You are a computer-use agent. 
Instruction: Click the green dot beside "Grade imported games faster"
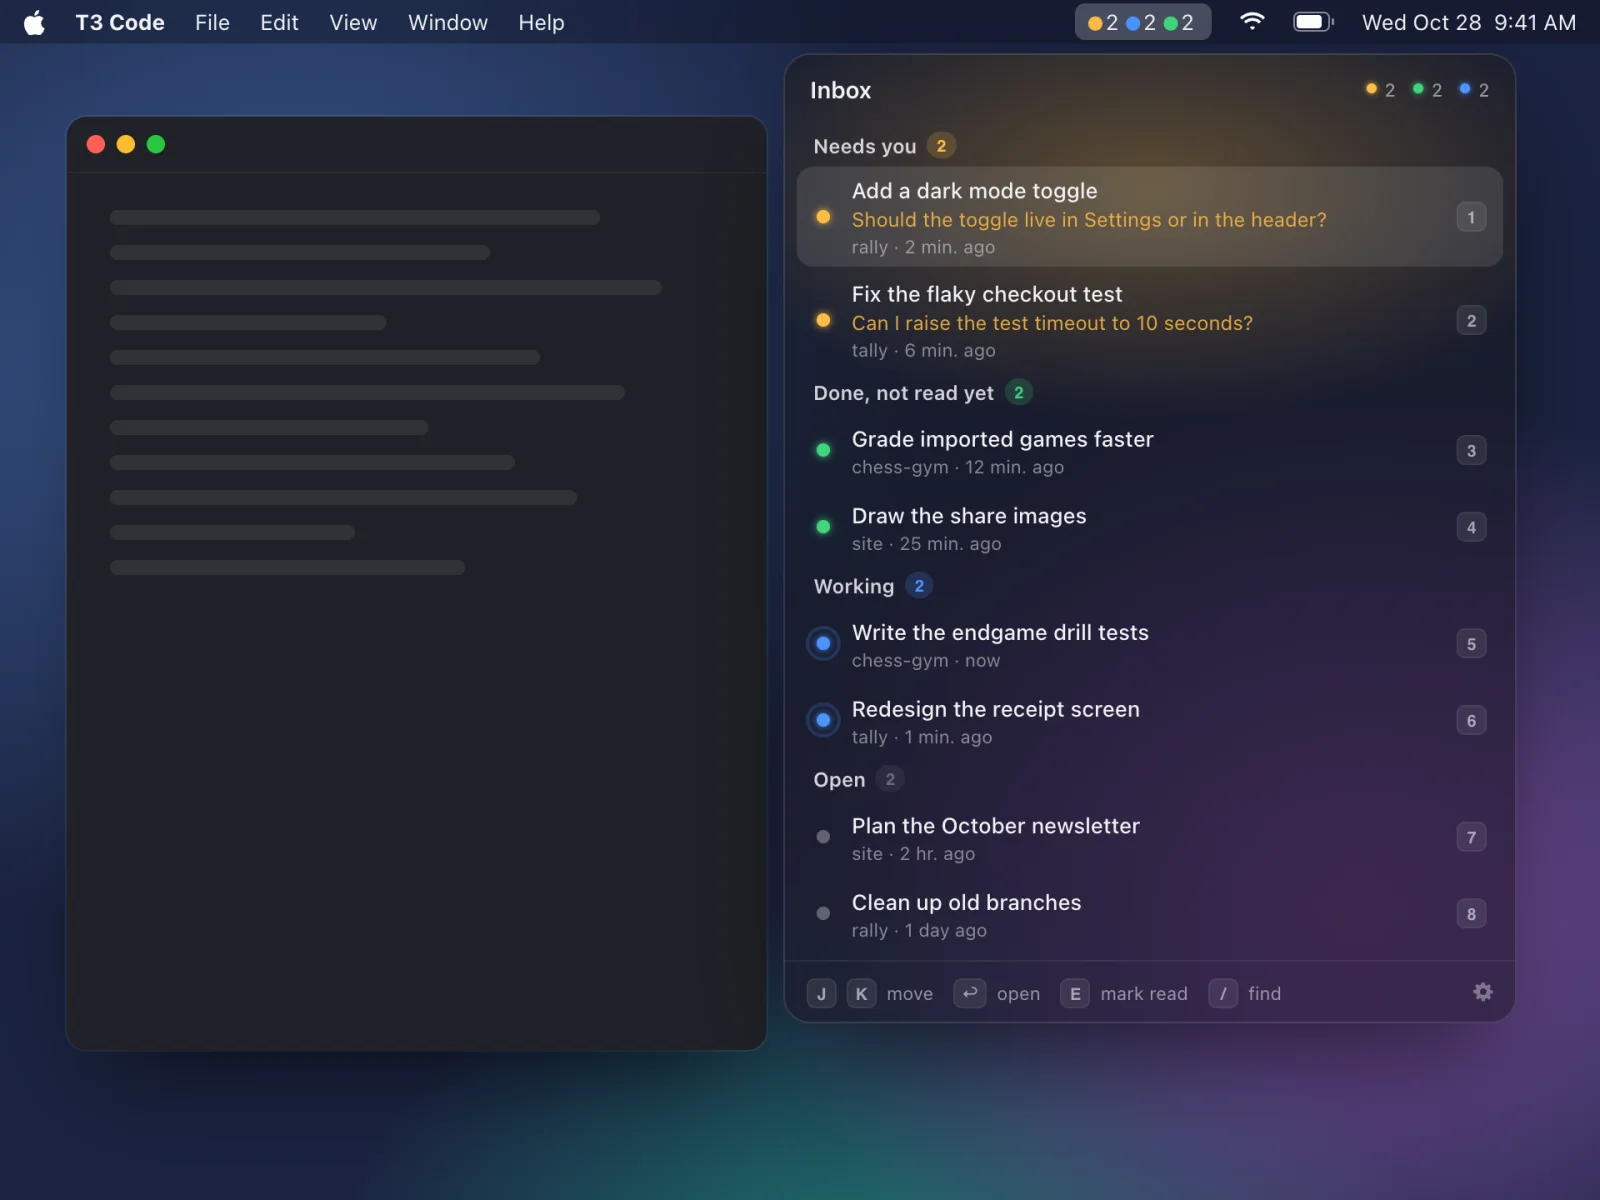[x=823, y=450]
